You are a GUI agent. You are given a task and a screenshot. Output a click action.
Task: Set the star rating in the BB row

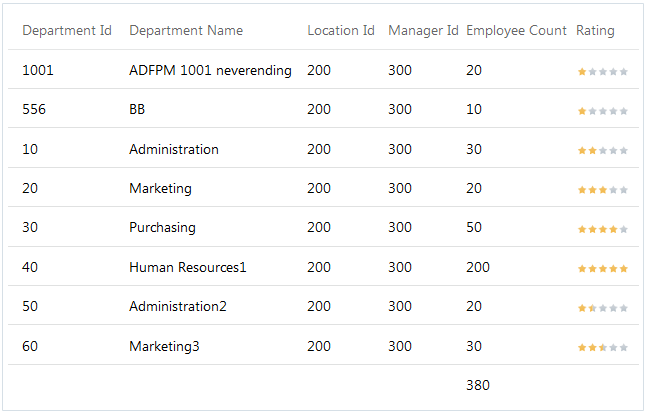click(x=603, y=111)
